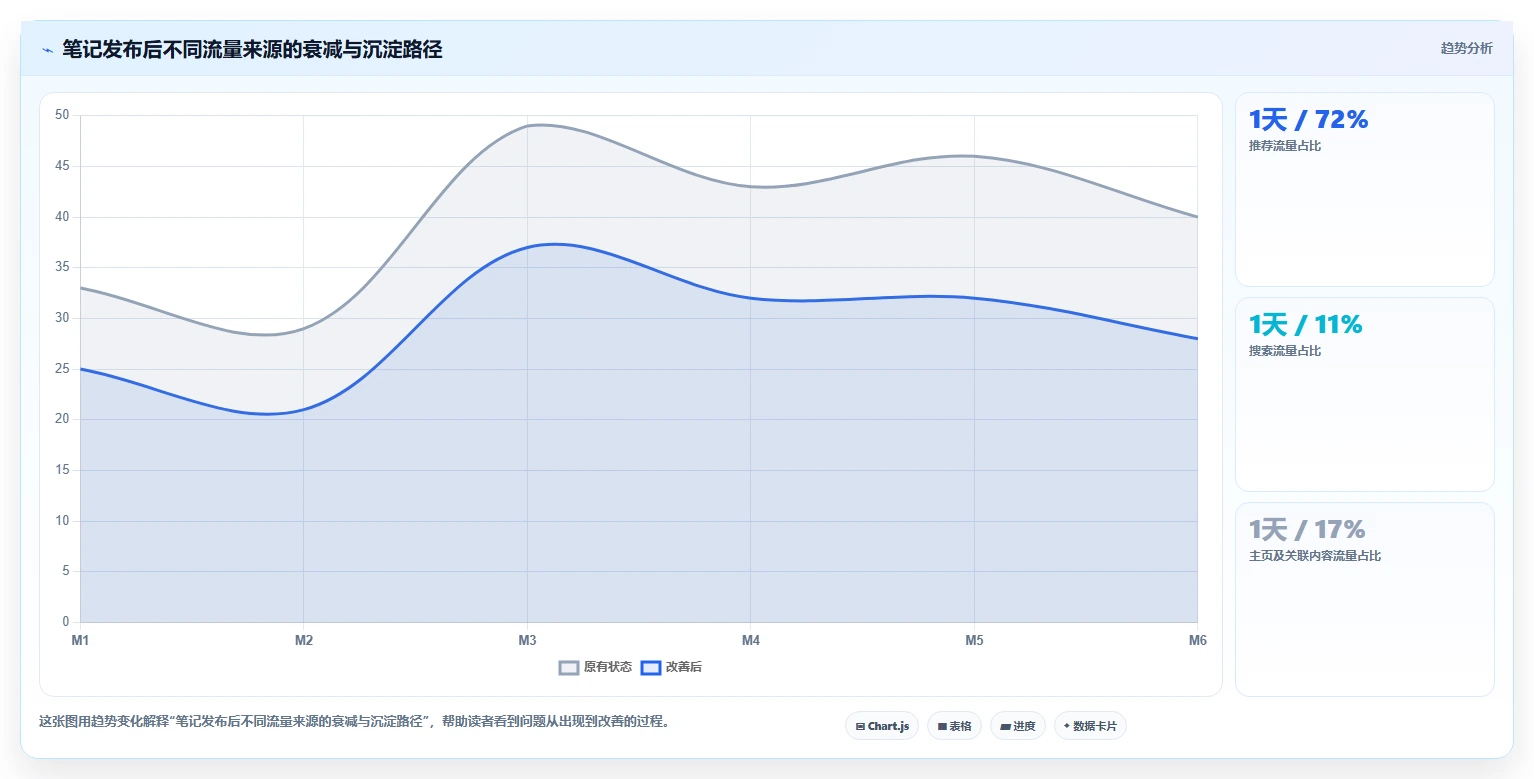Select the 推荐流量占比 72% card
This screenshot has height=779, width=1534.
point(1365,190)
